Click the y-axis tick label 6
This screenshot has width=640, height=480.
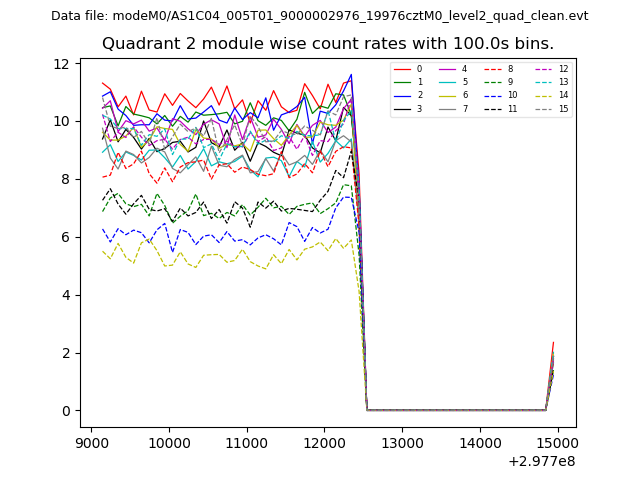(x=62, y=237)
